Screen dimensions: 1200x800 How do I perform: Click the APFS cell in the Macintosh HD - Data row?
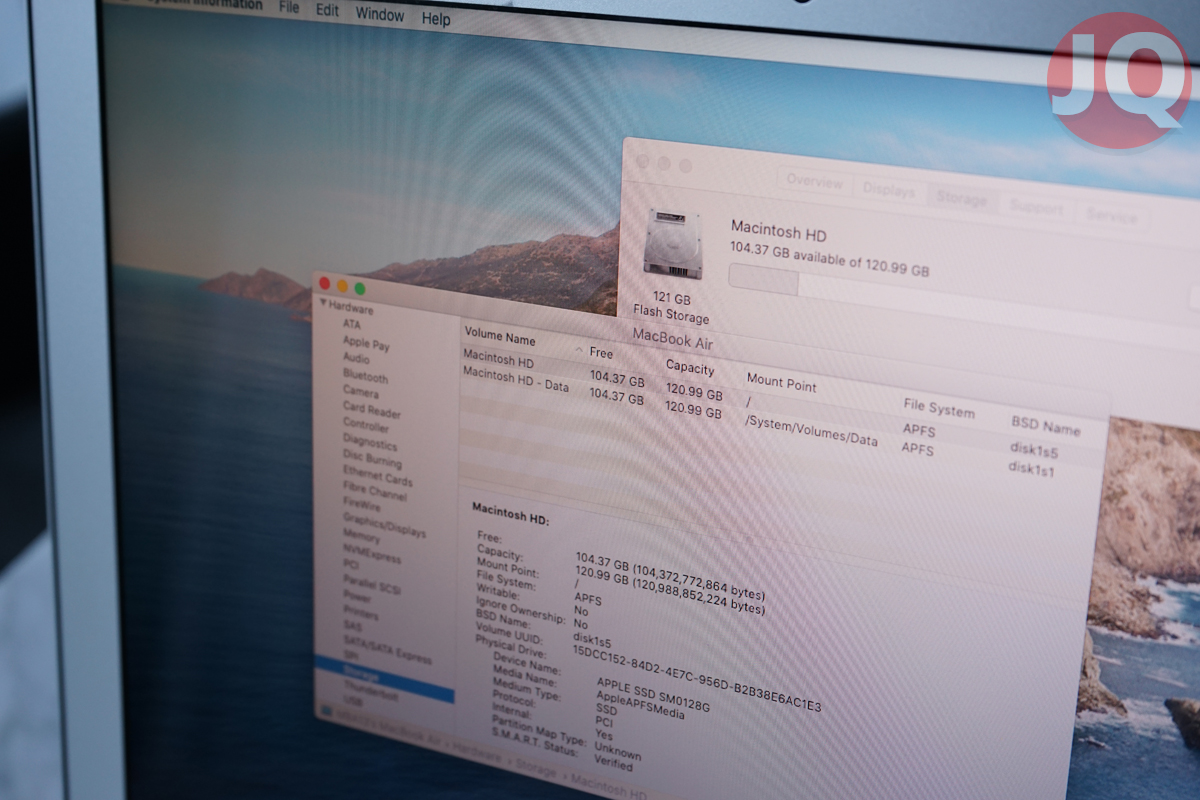coord(917,448)
